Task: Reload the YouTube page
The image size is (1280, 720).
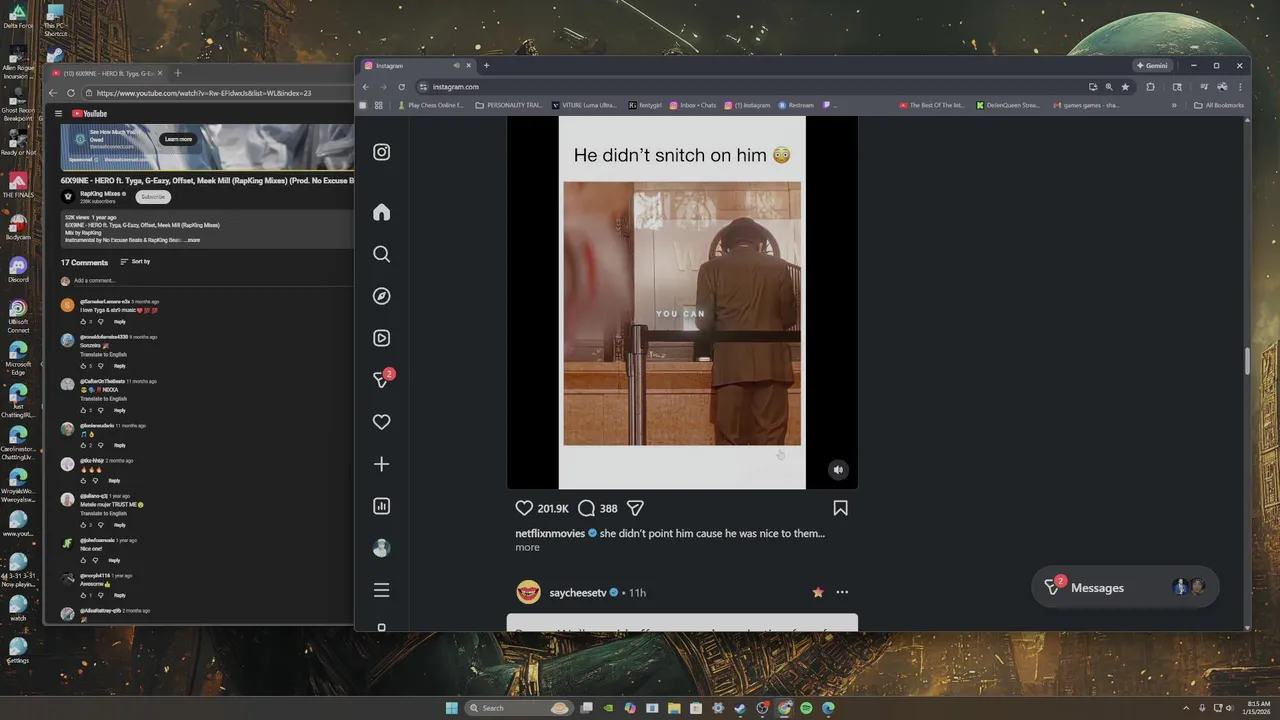Action: pos(70,93)
